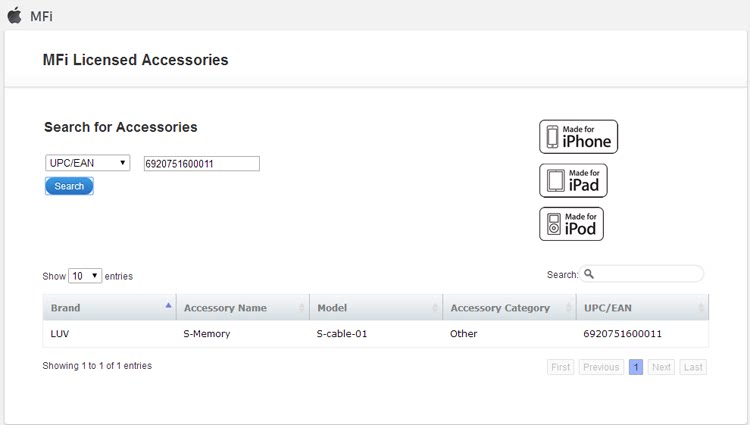750x425 pixels.
Task: Focus the UPC/EAN number input field
Action: point(201,163)
